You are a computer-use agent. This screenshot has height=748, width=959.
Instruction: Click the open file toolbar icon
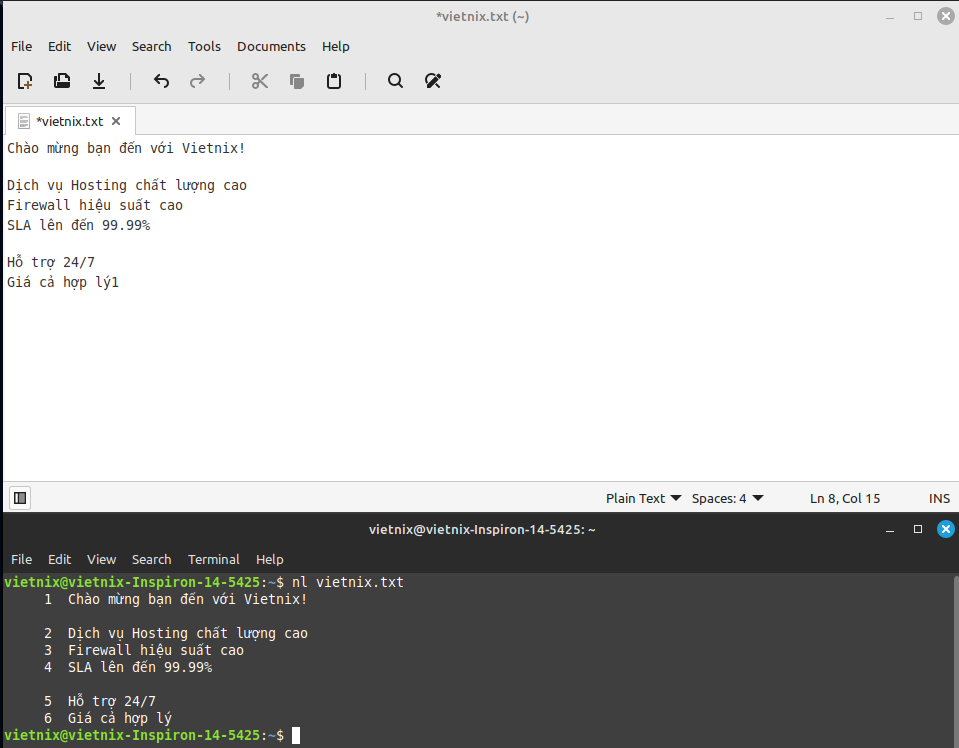(62, 81)
